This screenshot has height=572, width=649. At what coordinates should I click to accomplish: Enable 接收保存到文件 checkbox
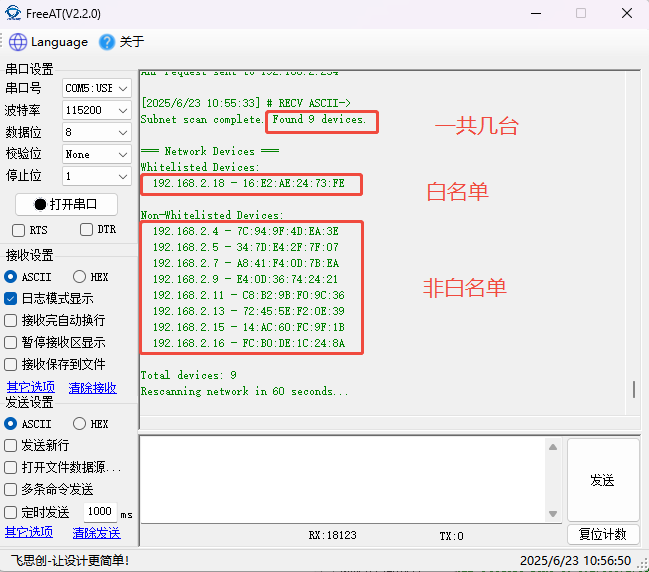(x=10, y=364)
